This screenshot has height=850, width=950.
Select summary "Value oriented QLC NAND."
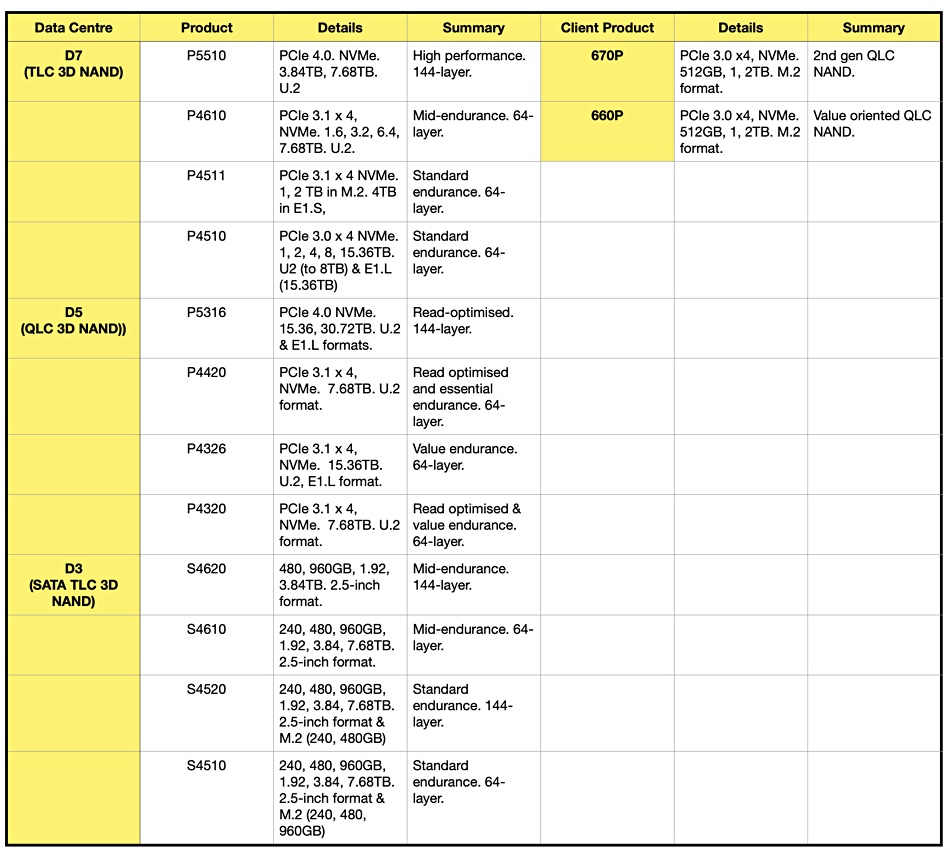click(x=874, y=131)
